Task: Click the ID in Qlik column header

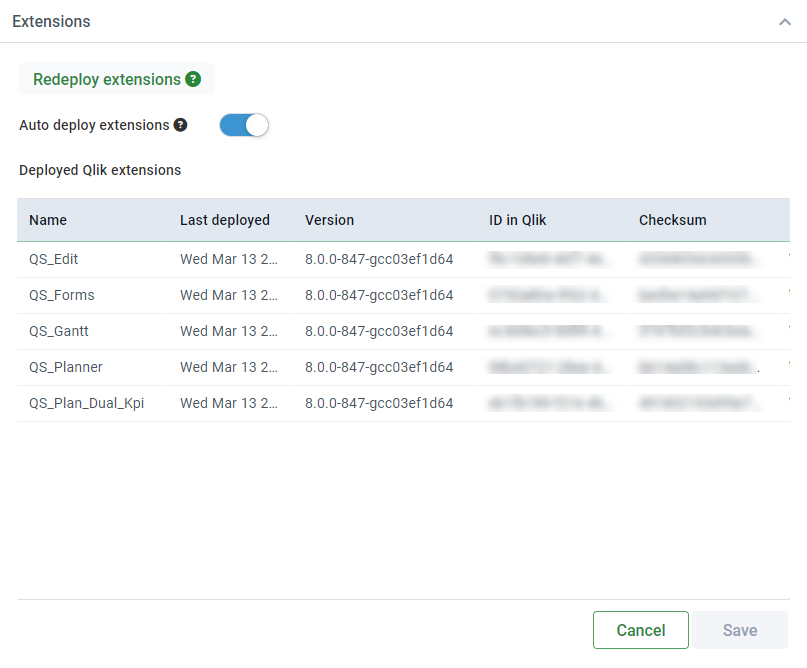Action: coord(517,220)
